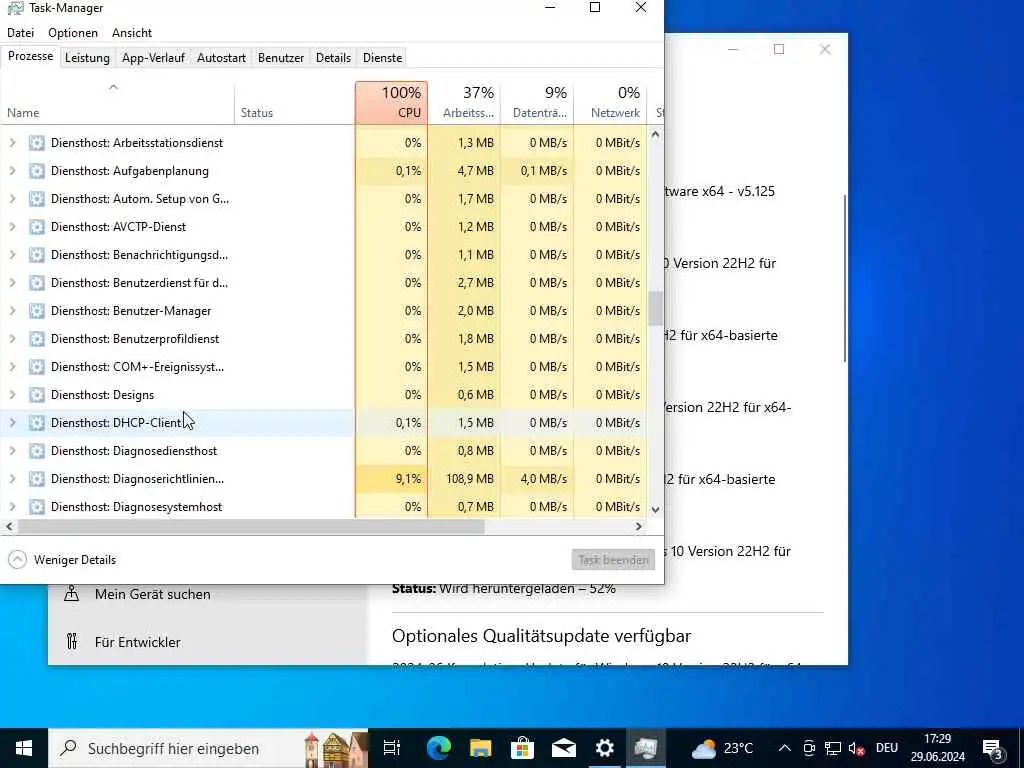1024x768 pixels.
Task: Sort by the Arbeitsspeicher column header
Action: pos(464,103)
